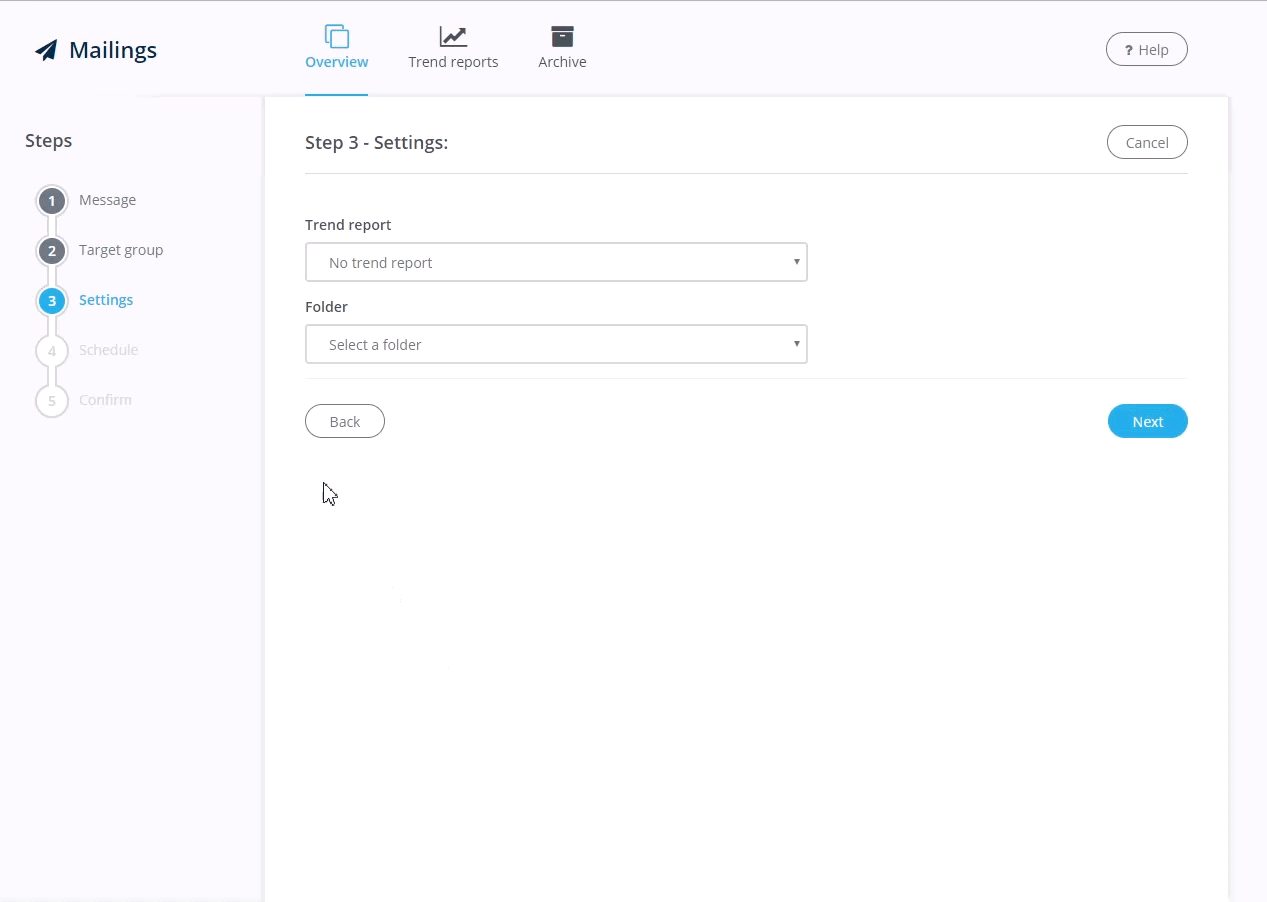Jump to the Message step label
This screenshot has height=902, width=1267.
click(107, 200)
